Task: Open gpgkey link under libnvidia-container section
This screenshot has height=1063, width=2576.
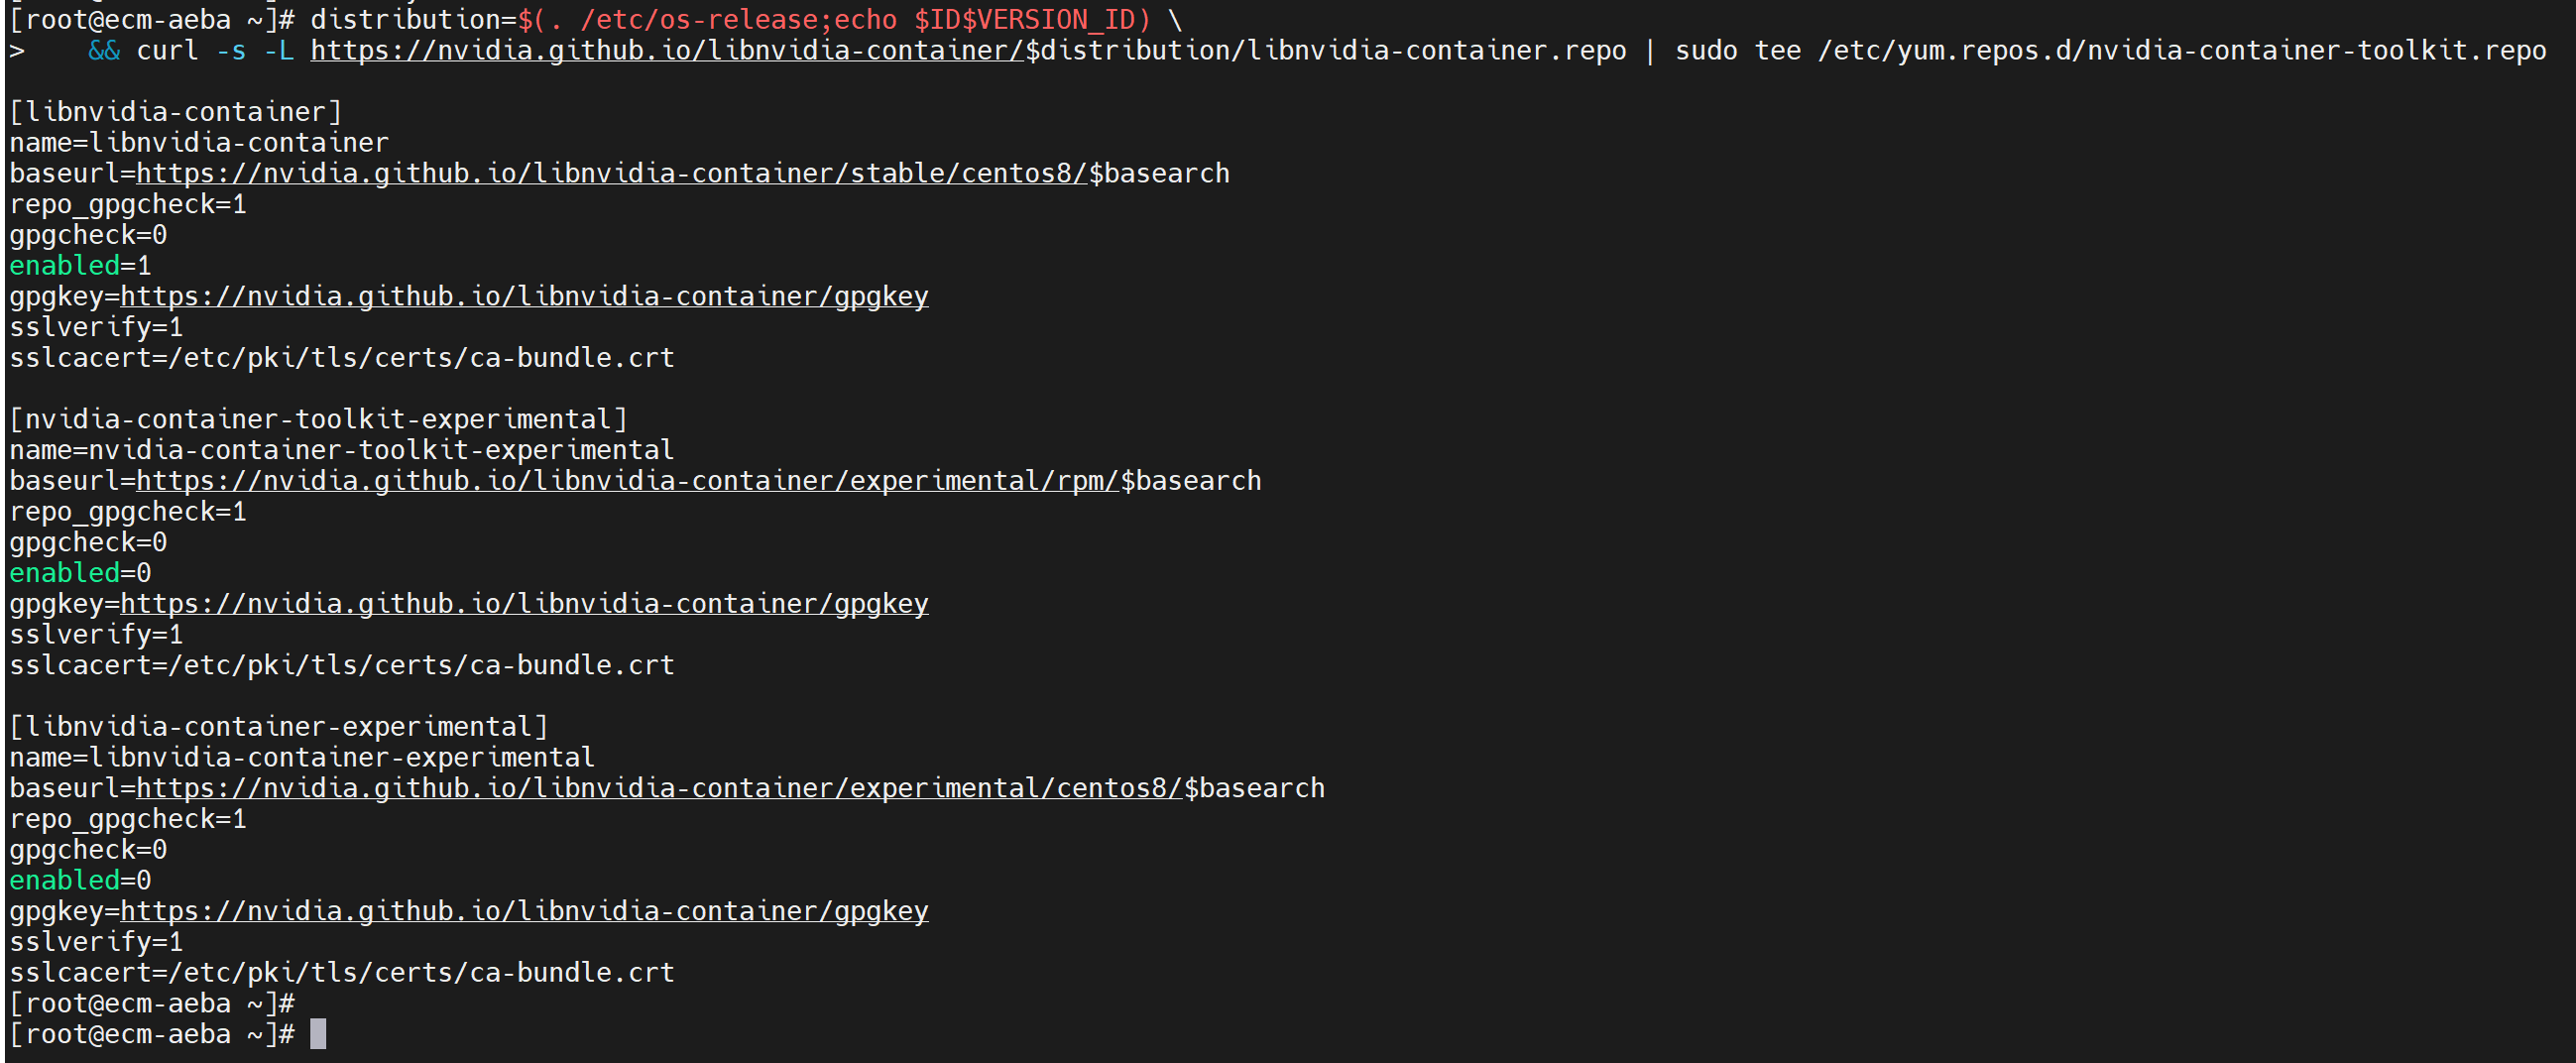Action: [x=524, y=296]
